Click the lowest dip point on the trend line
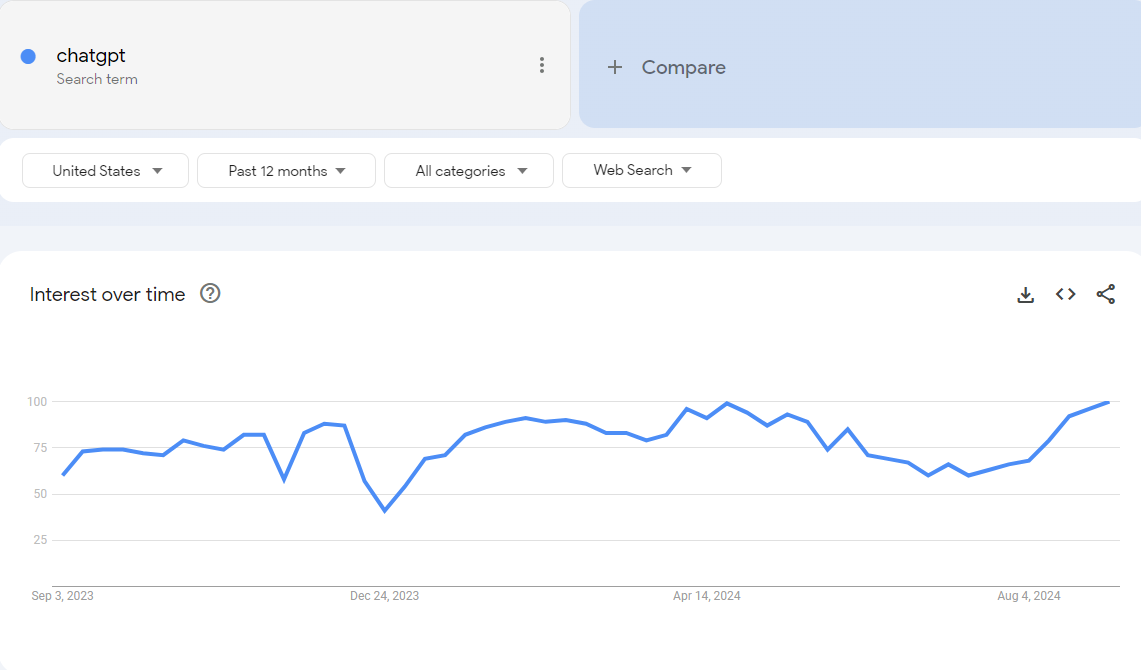Image resolution: width=1141 pixels, height=670 pixels. click(x=385, y=511)
